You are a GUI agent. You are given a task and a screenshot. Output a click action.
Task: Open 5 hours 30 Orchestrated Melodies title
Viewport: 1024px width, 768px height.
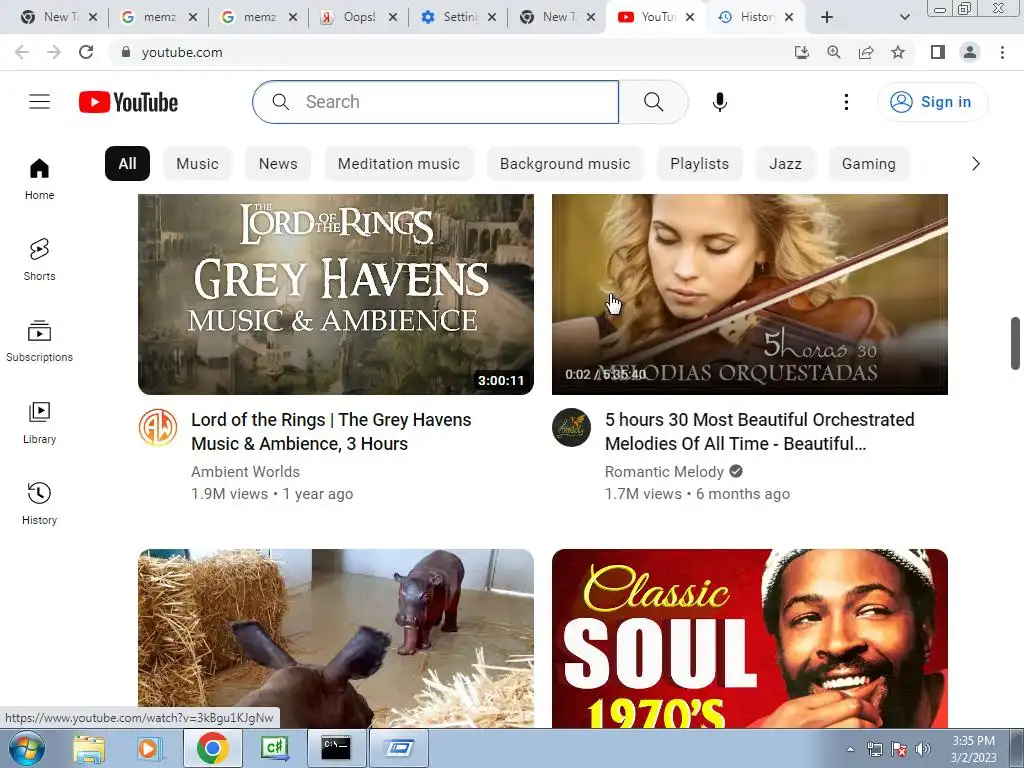point(760,432)
